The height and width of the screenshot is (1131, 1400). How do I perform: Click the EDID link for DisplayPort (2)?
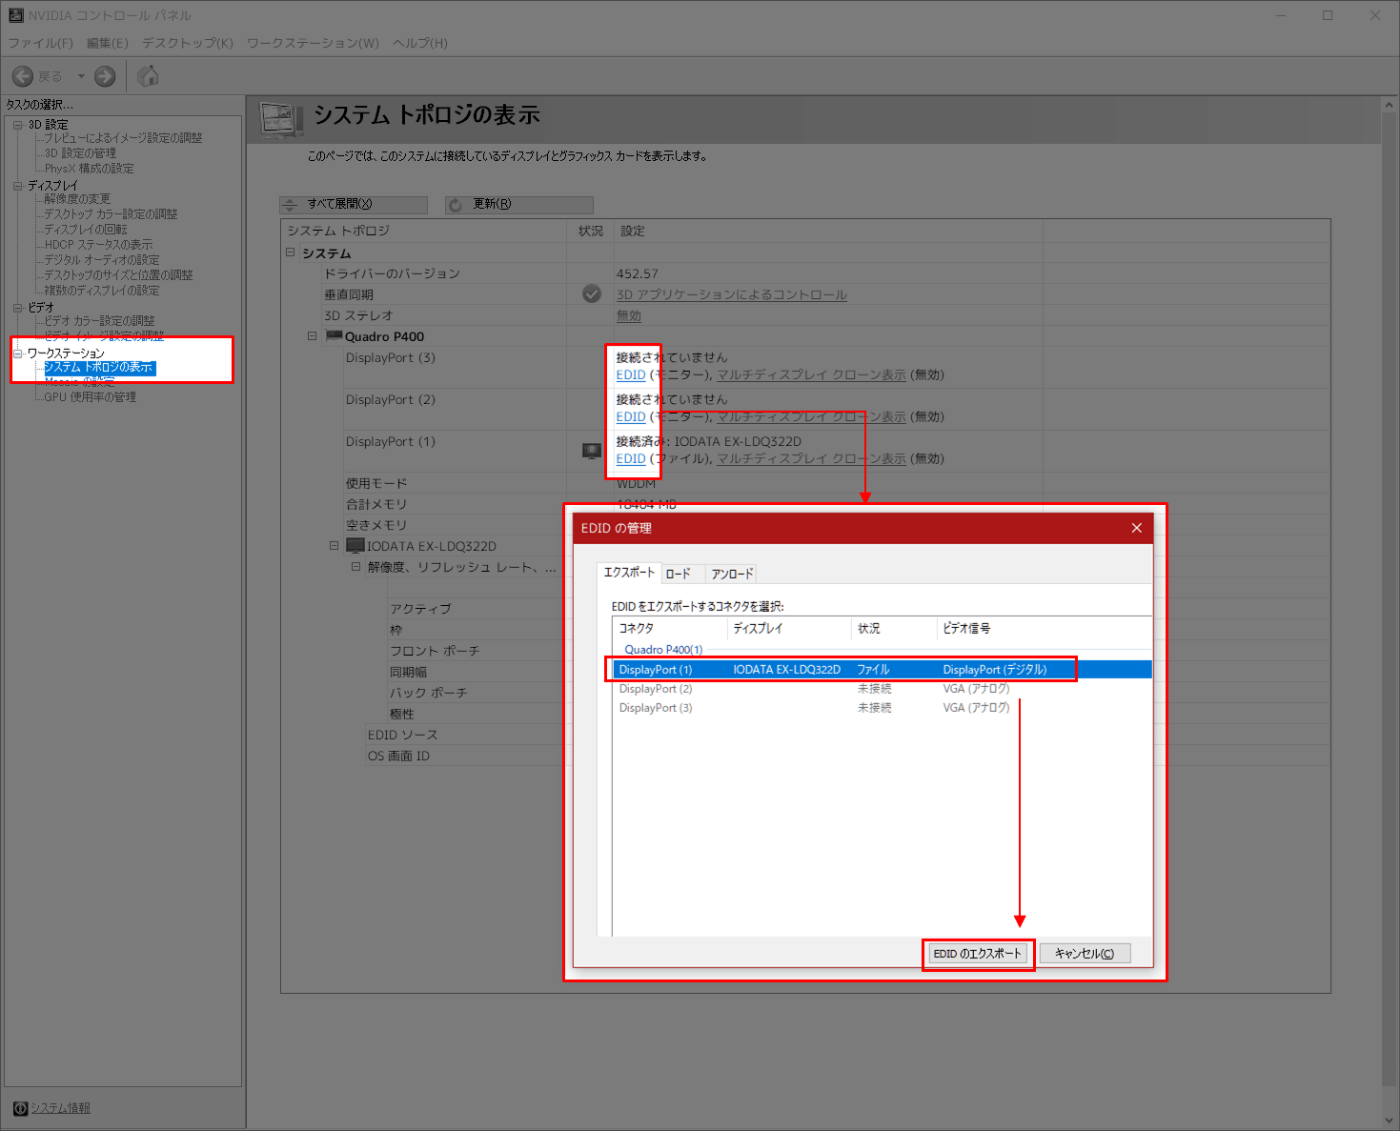point(630,417)
